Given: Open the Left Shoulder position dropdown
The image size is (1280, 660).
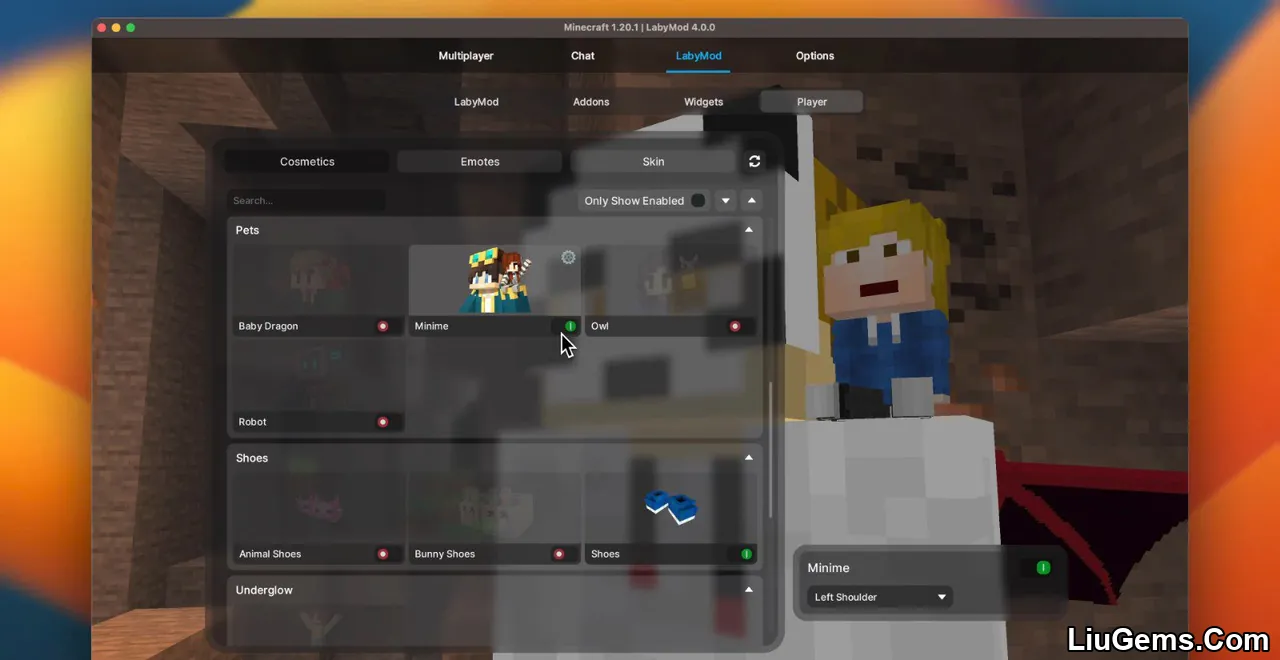Looking at the screenshot, I should pos(880,597).
